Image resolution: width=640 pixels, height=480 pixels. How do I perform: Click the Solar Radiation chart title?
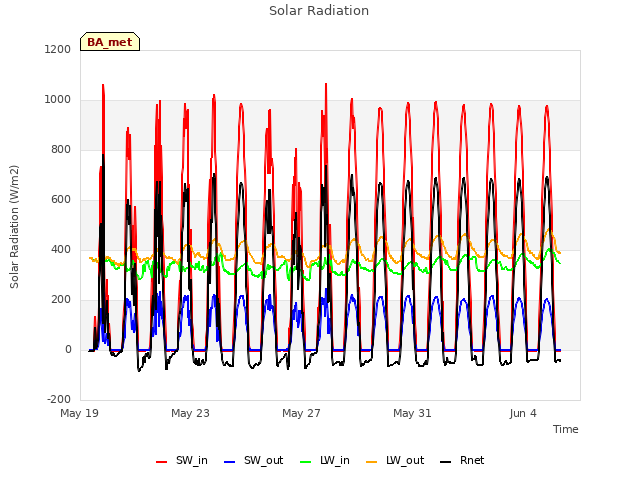point(319,11)
